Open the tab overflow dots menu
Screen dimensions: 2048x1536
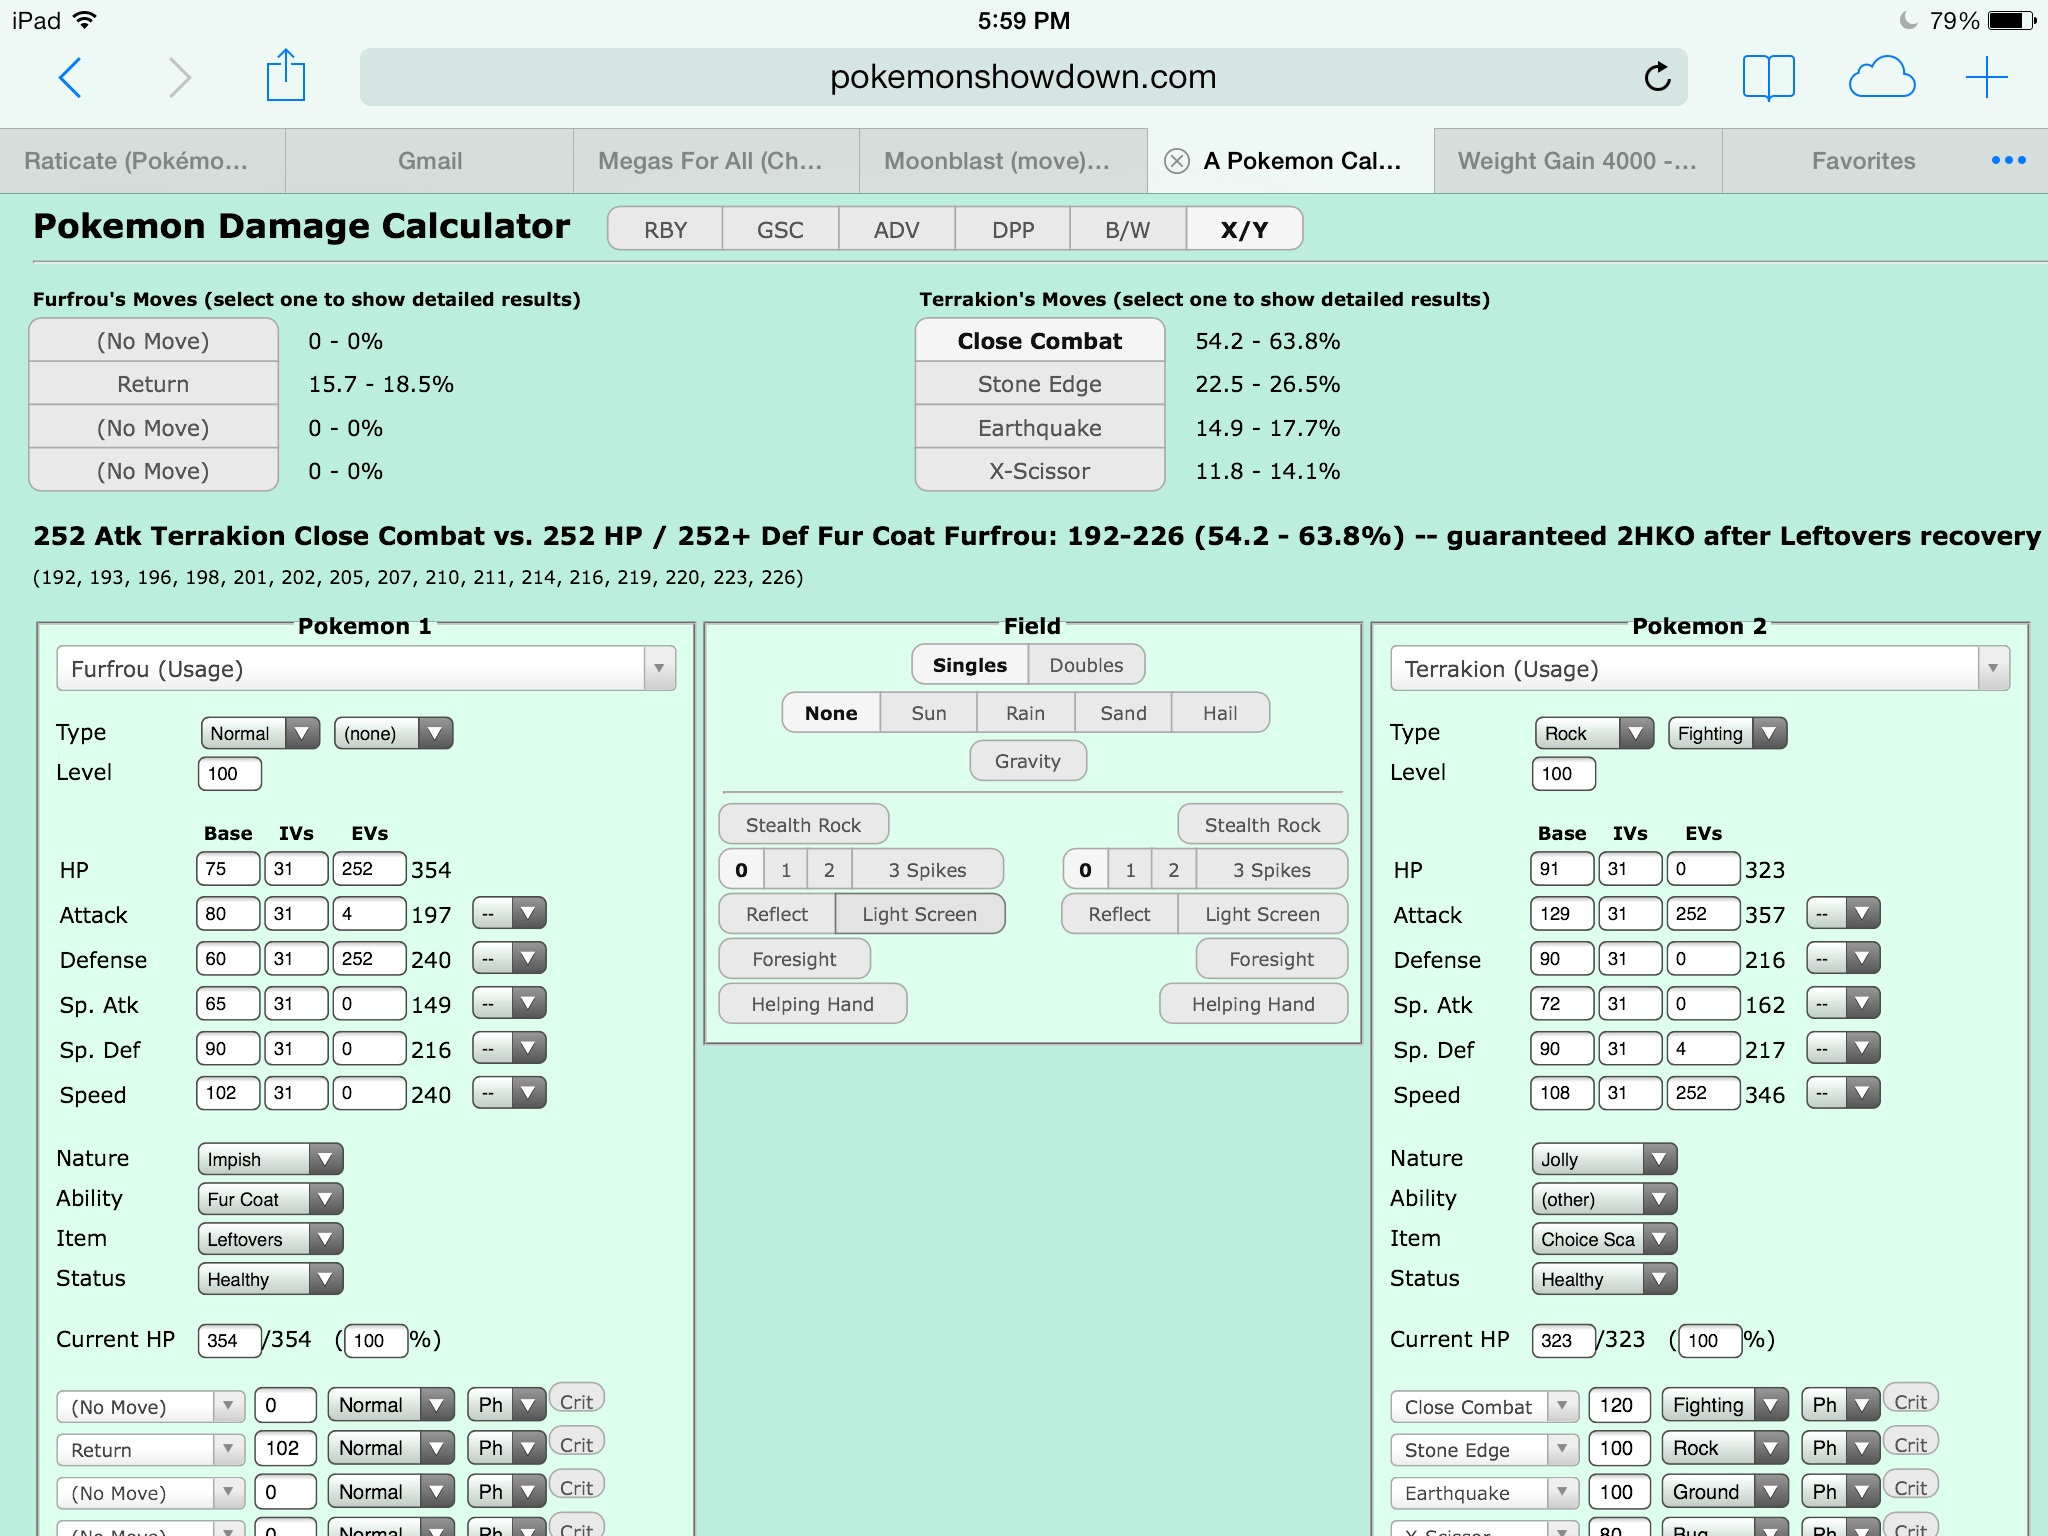tap(2008, 161)
